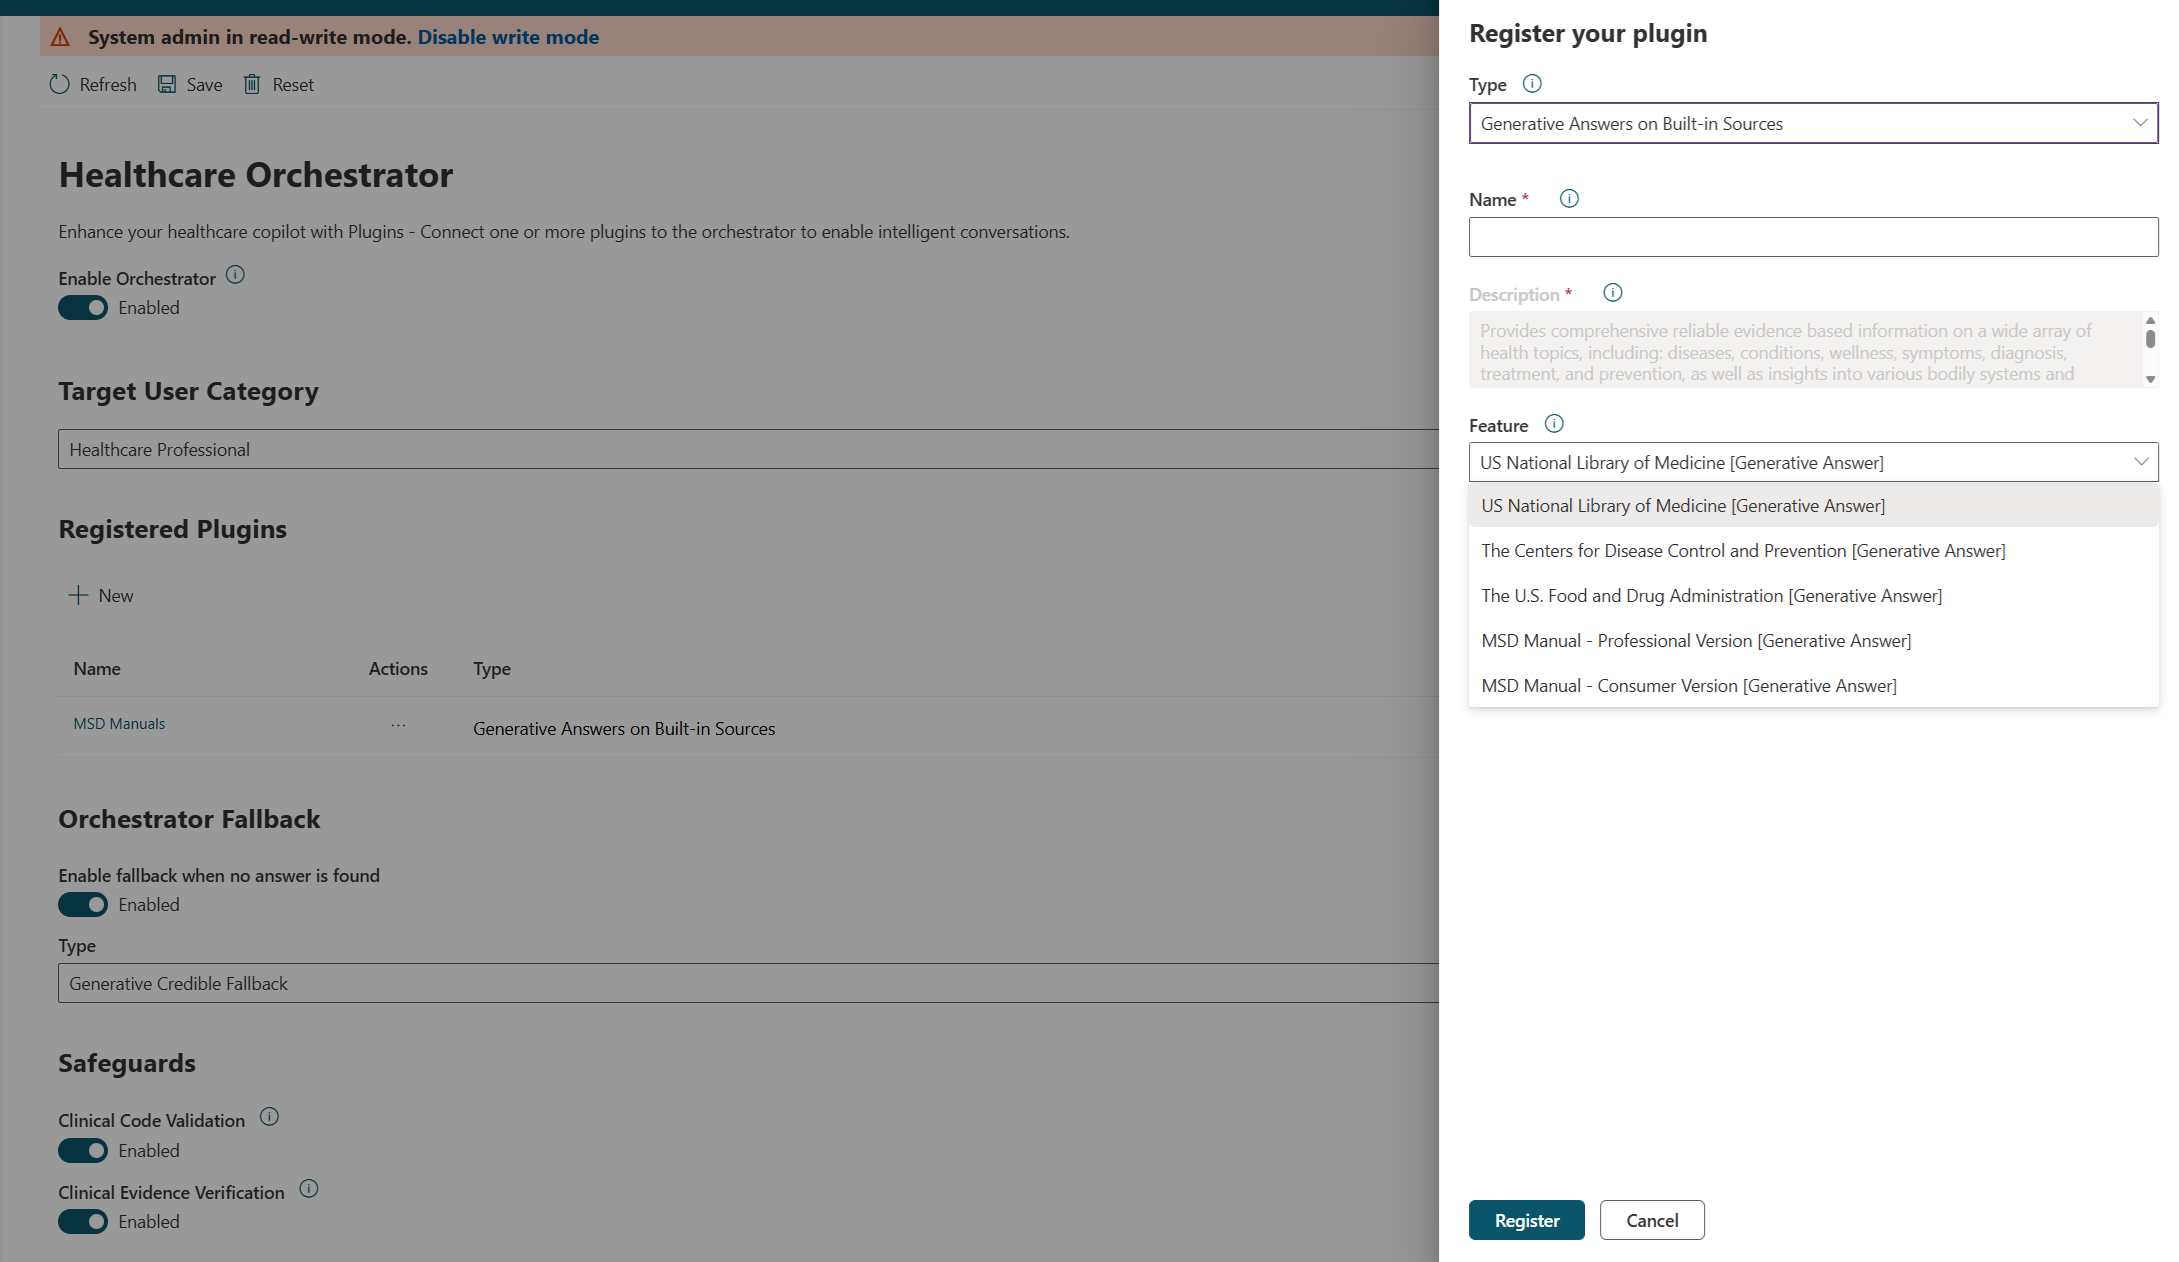Toggle the Enable Orchestrator switch off
The height and width of the screenshot is (1262, 2179).
pos(83,305)
